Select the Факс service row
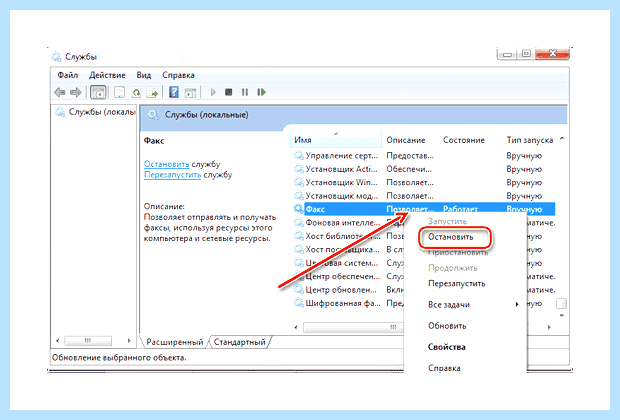This screenshot has width=620, height=420. (x=424, y=209)
